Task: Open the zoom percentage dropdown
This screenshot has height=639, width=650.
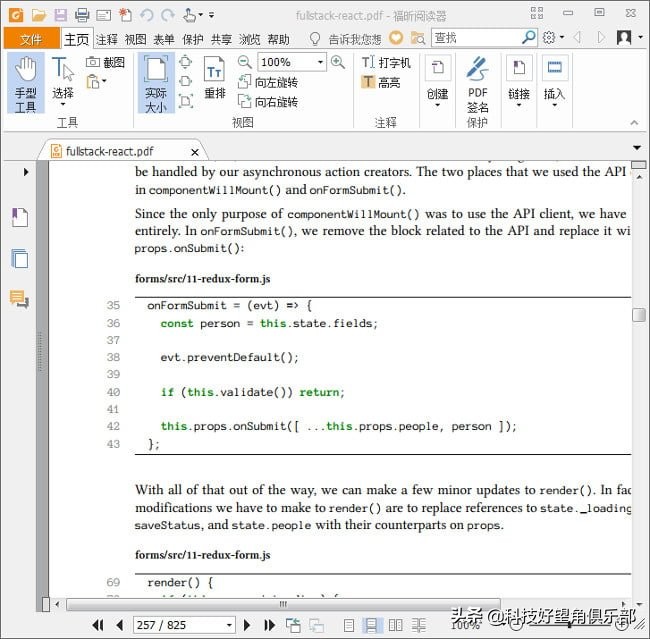Action: (320, 62)
